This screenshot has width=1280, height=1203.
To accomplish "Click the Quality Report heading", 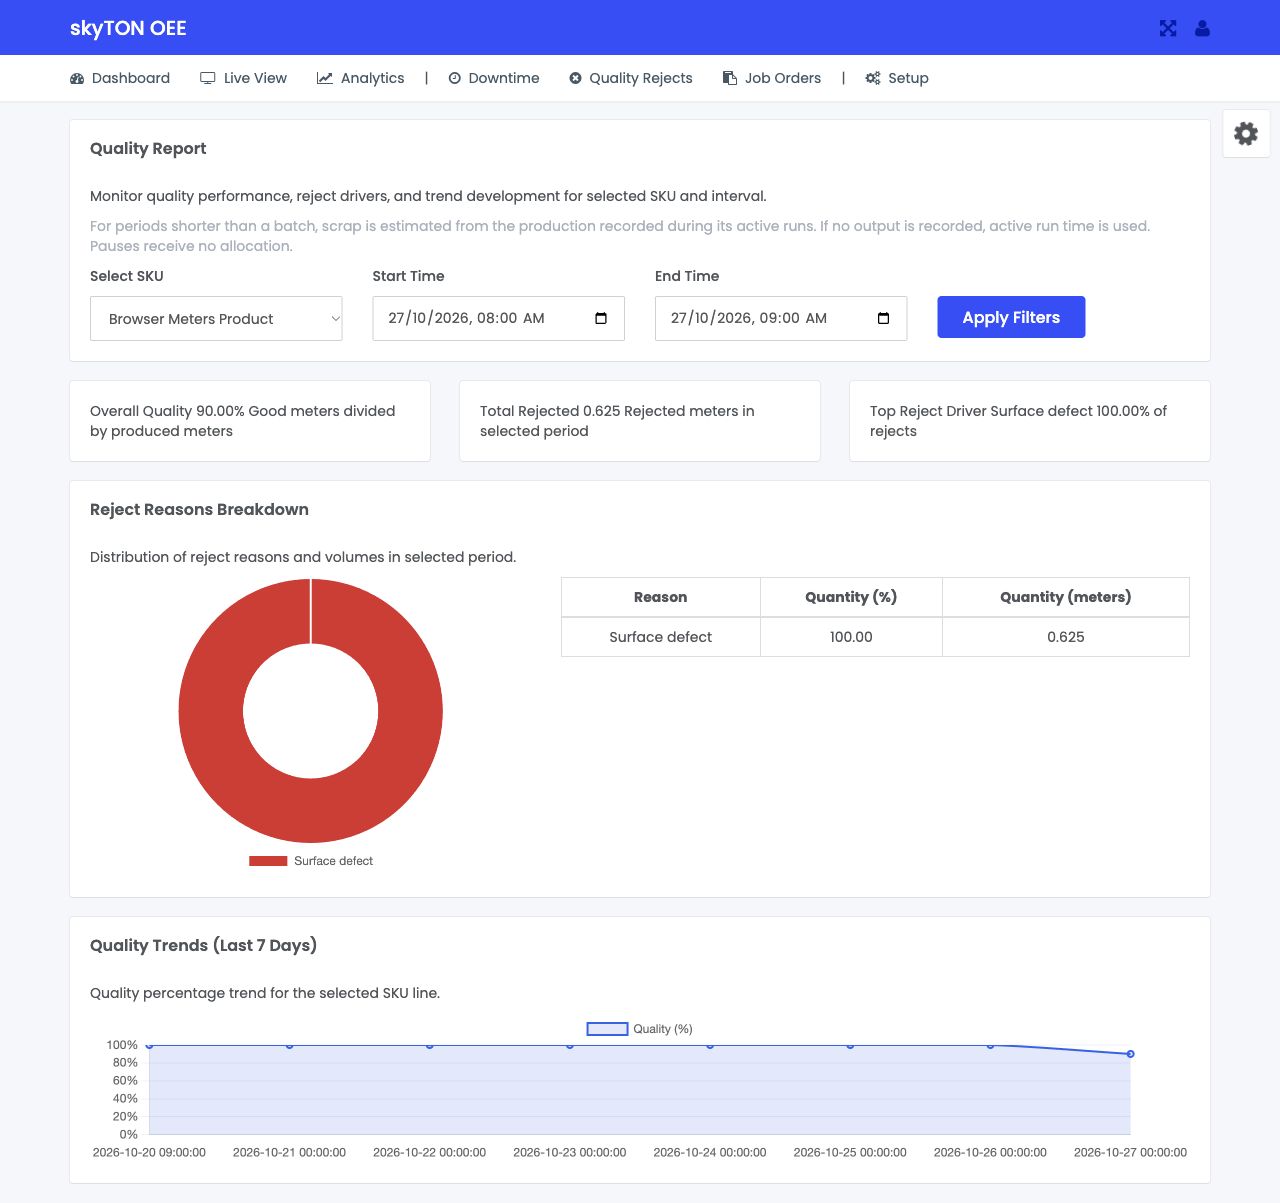I will pos(148,148).
